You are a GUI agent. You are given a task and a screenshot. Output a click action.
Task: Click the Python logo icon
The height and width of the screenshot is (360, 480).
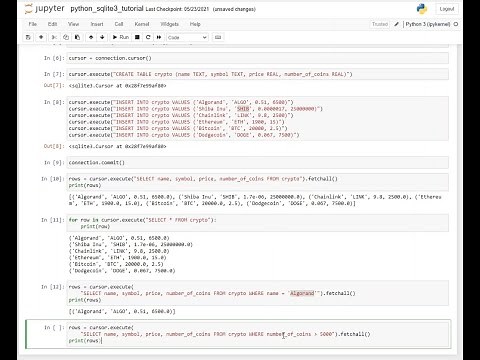[x=422, y=9]
